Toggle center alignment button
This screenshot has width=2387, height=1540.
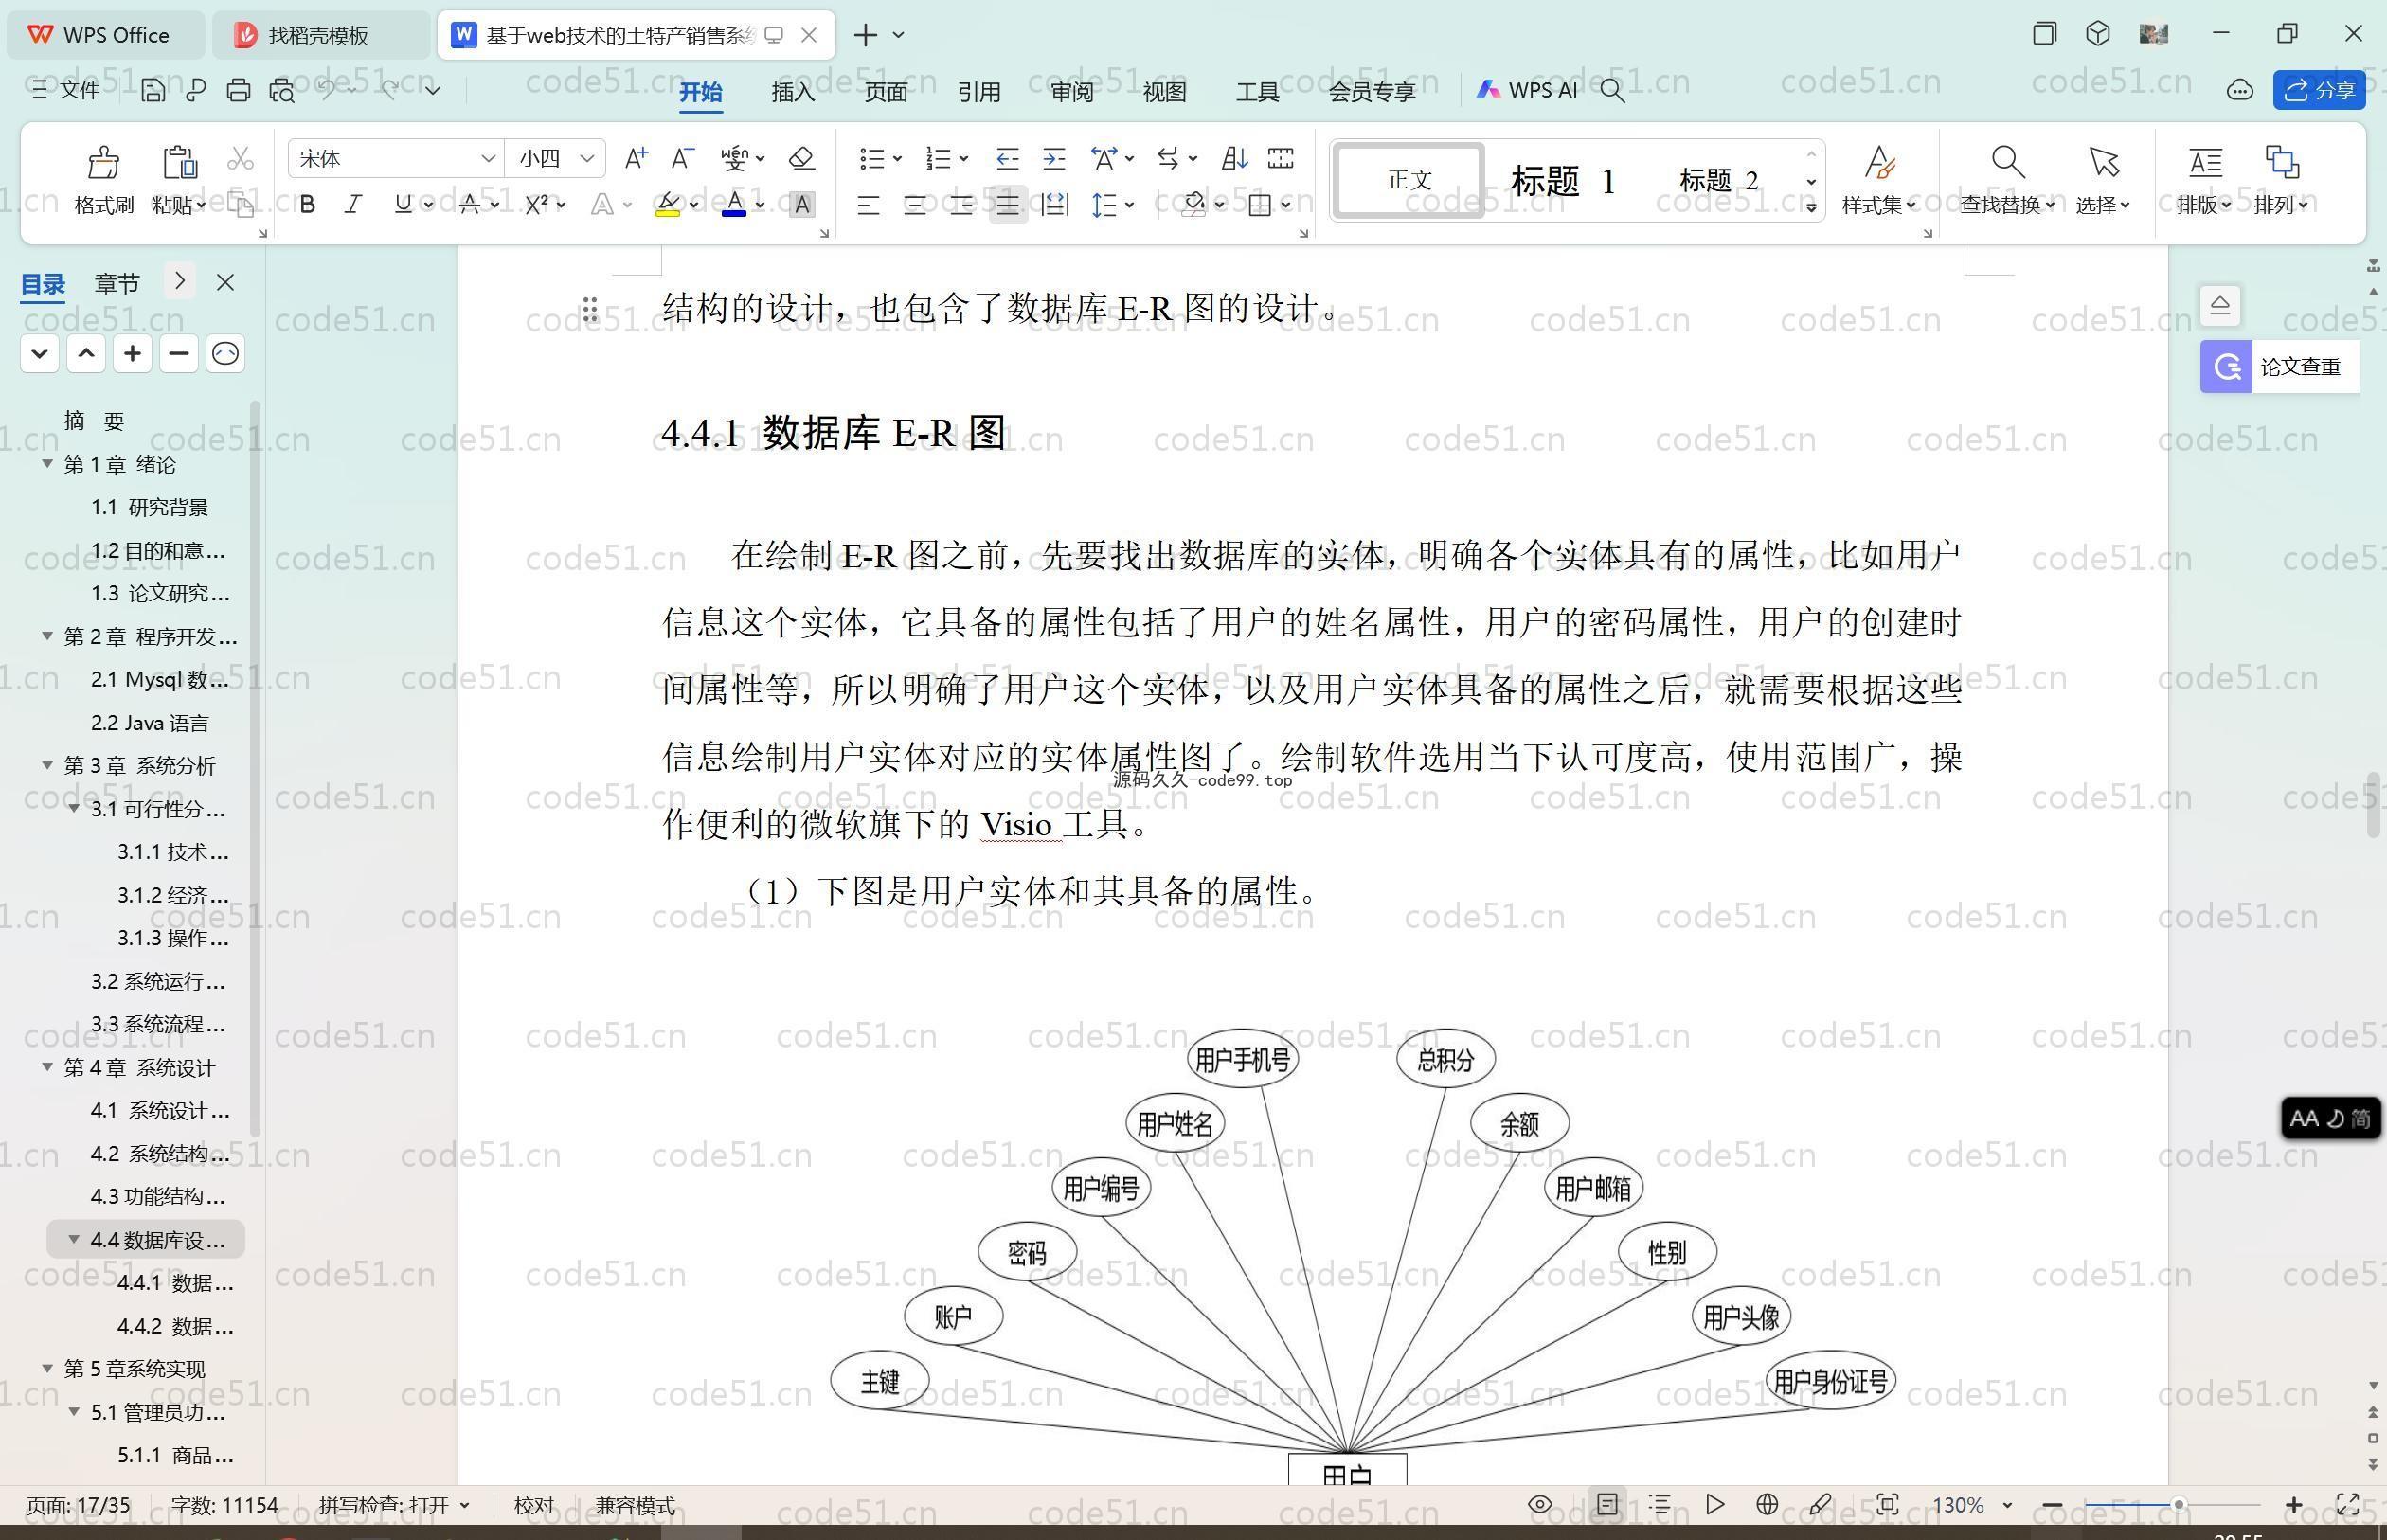click(915, 205)
